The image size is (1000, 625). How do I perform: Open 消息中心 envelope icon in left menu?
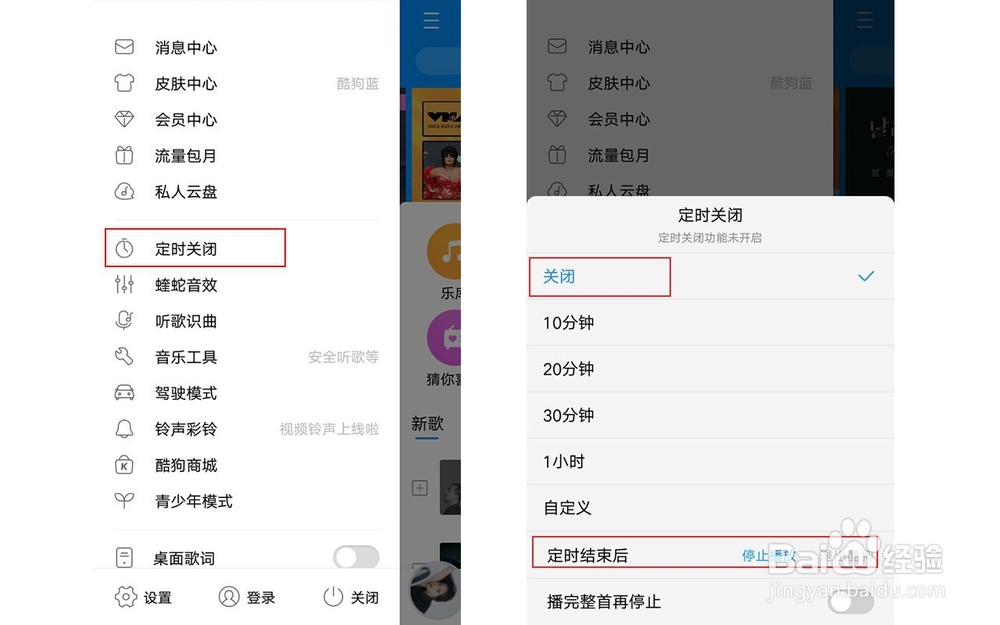(124, 47)
